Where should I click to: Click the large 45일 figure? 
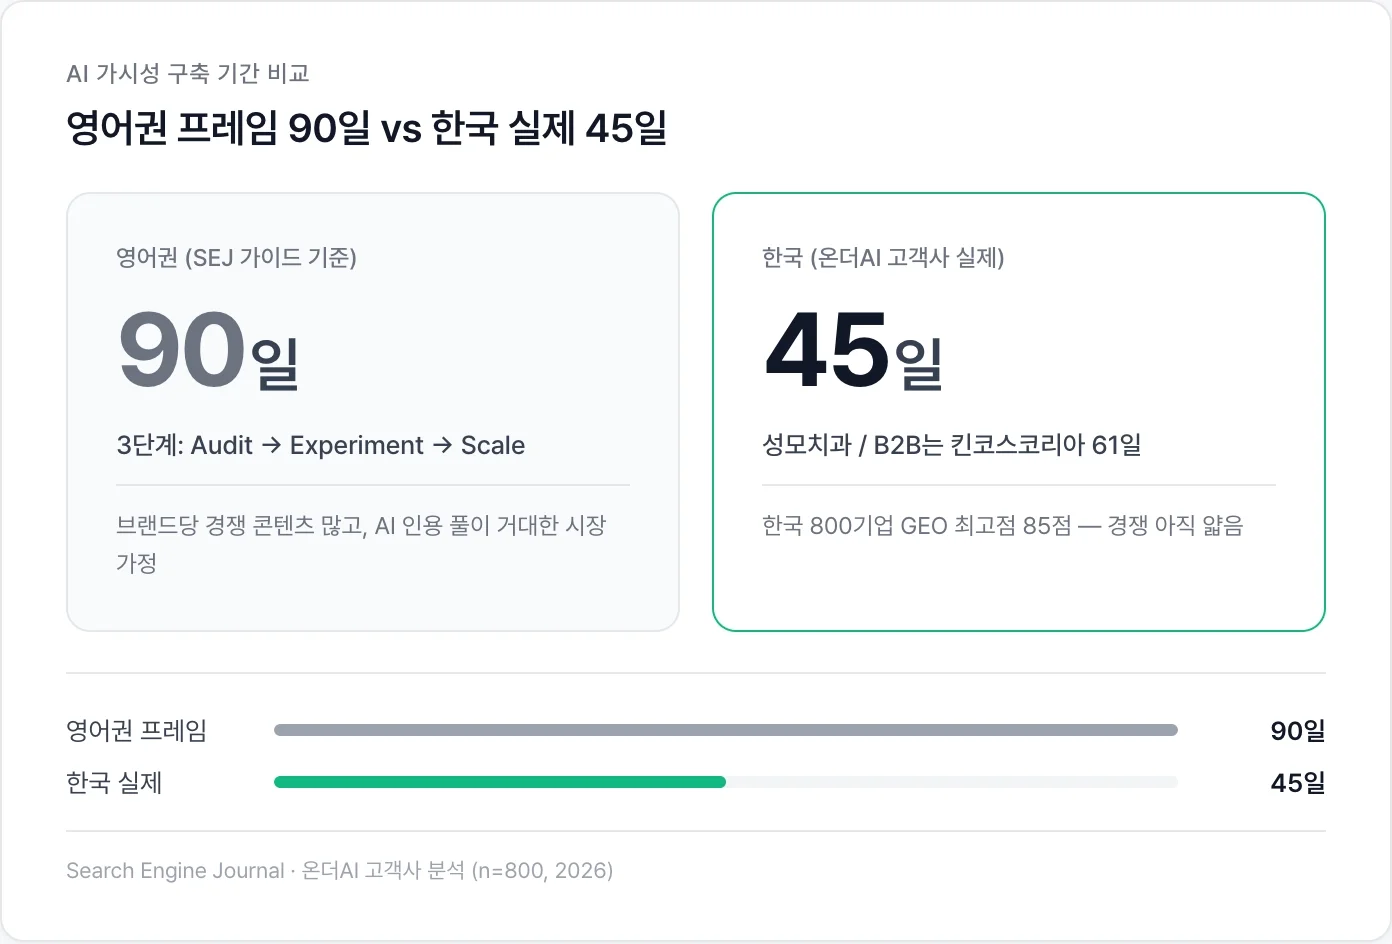(853, 350)
